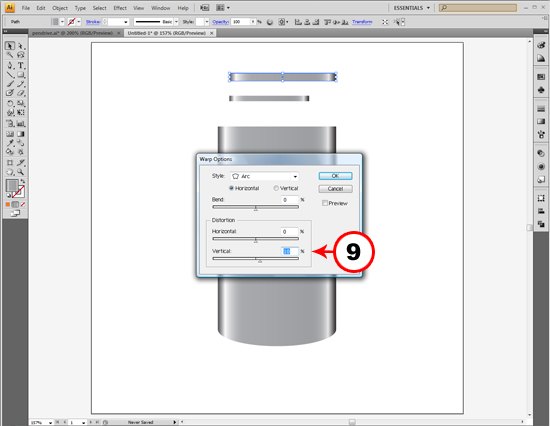Select the Pen tool
The image size is (550, 426).
[x=10, y=65]
